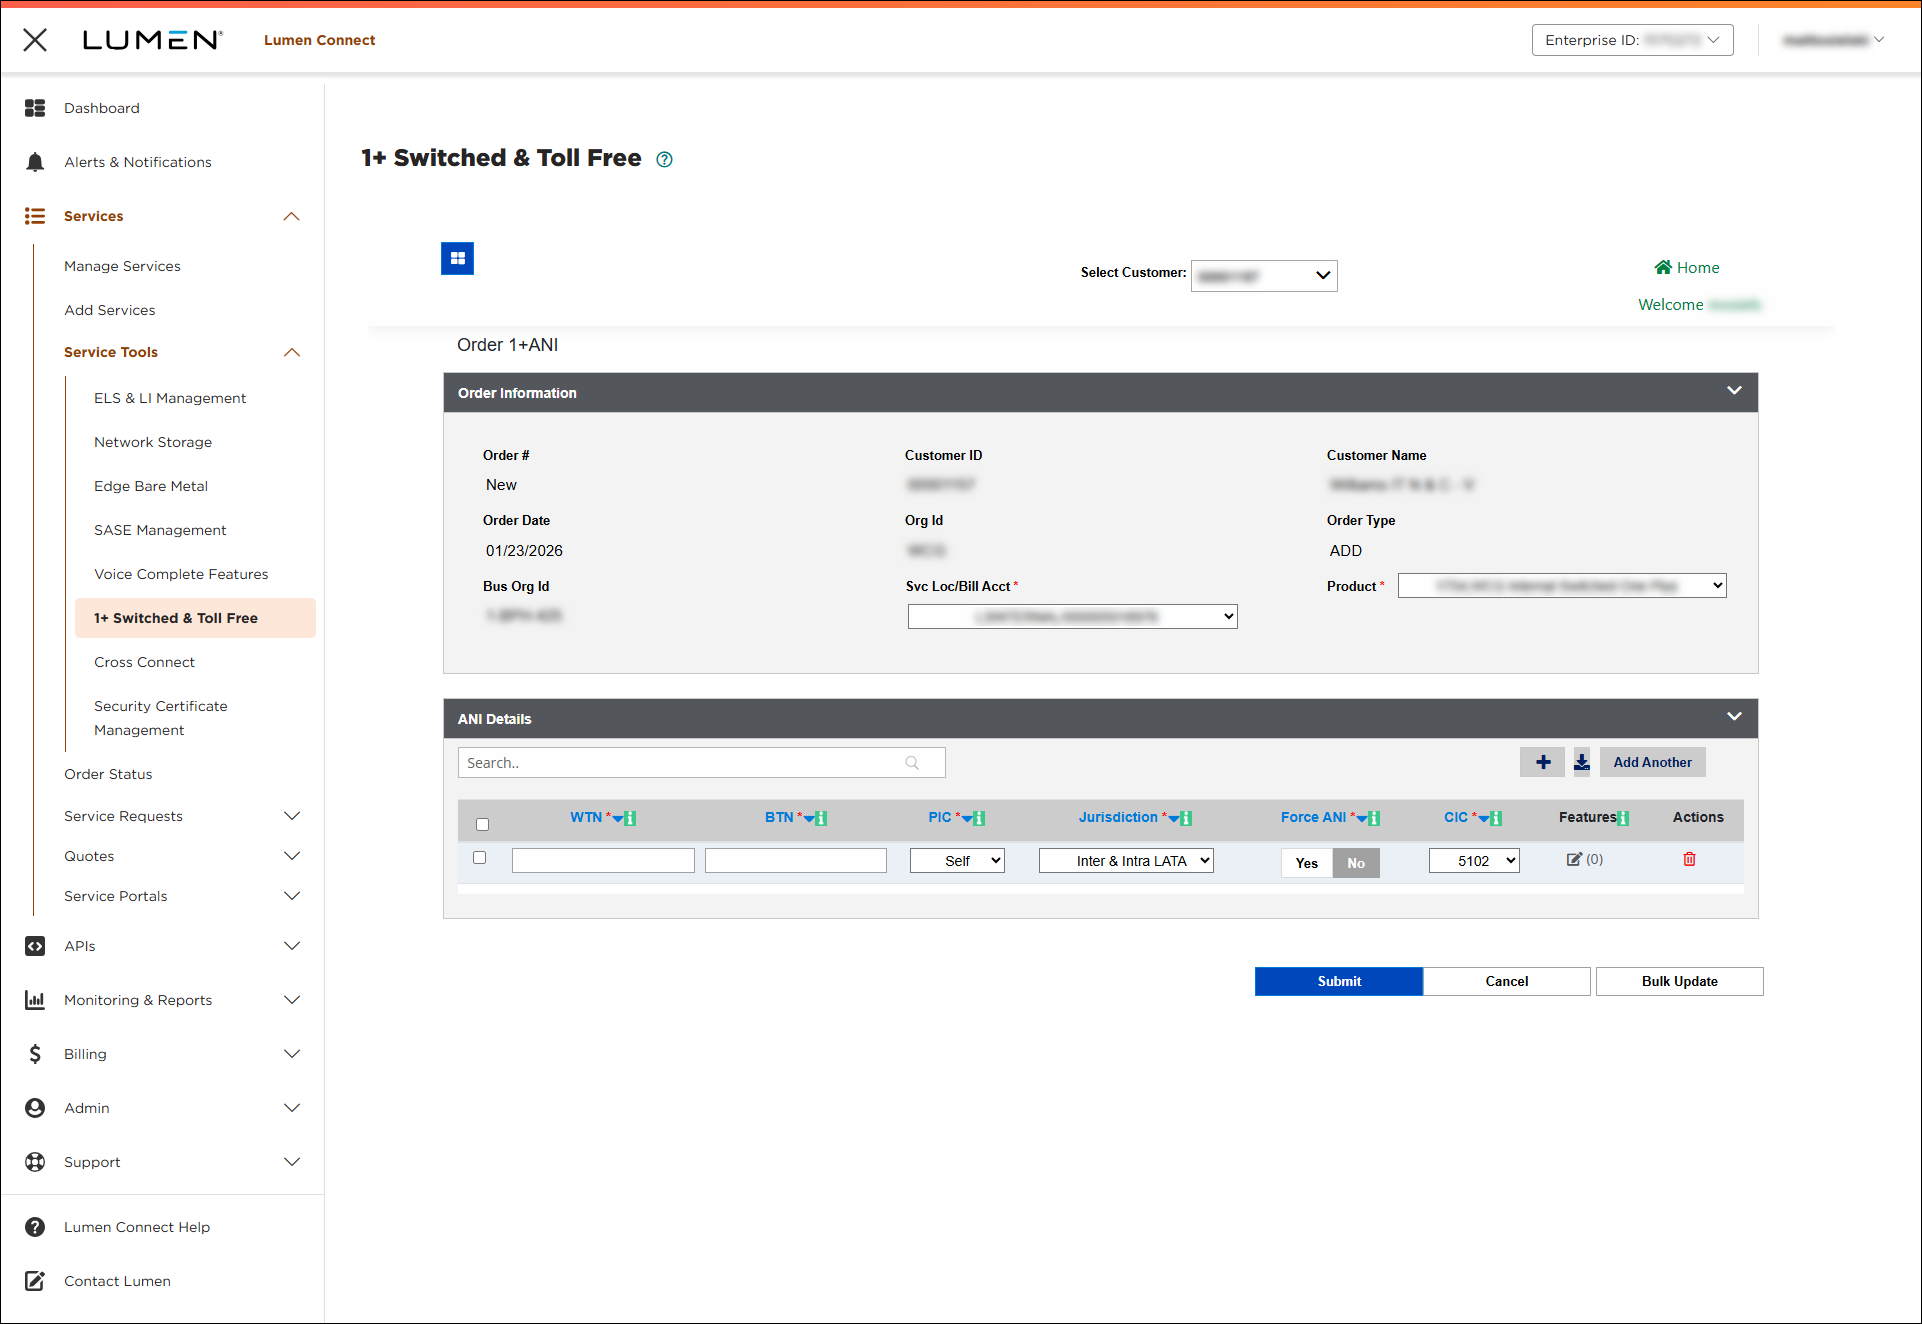
Task: Sort by the Jurisdiction column header
Action: (1118, 817)
